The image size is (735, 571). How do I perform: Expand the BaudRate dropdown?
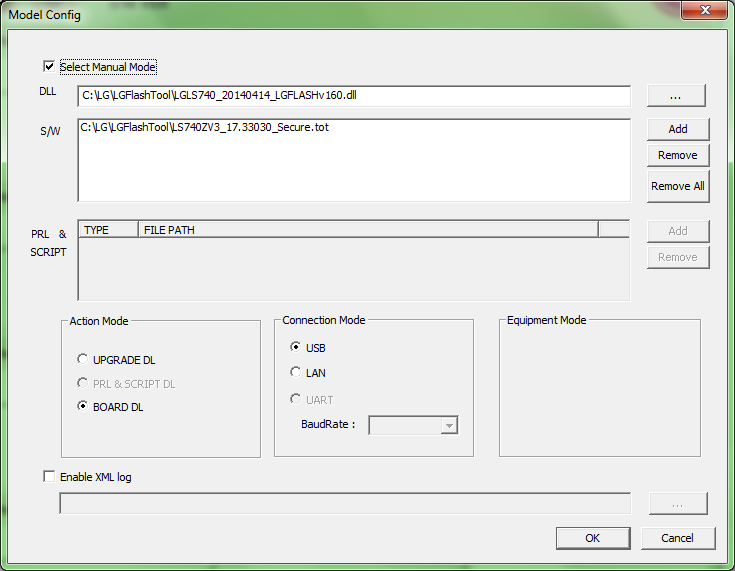[x=449, y=426]
